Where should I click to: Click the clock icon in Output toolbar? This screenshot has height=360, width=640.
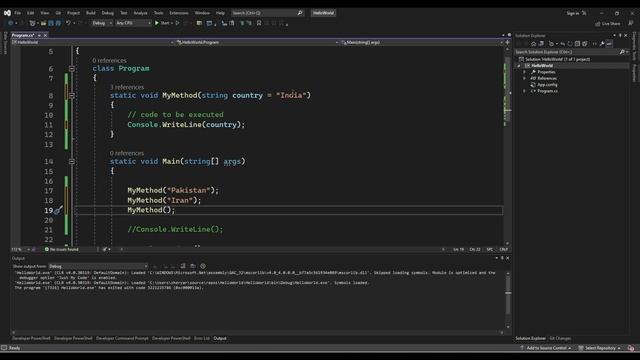click(x=203, y=266)
